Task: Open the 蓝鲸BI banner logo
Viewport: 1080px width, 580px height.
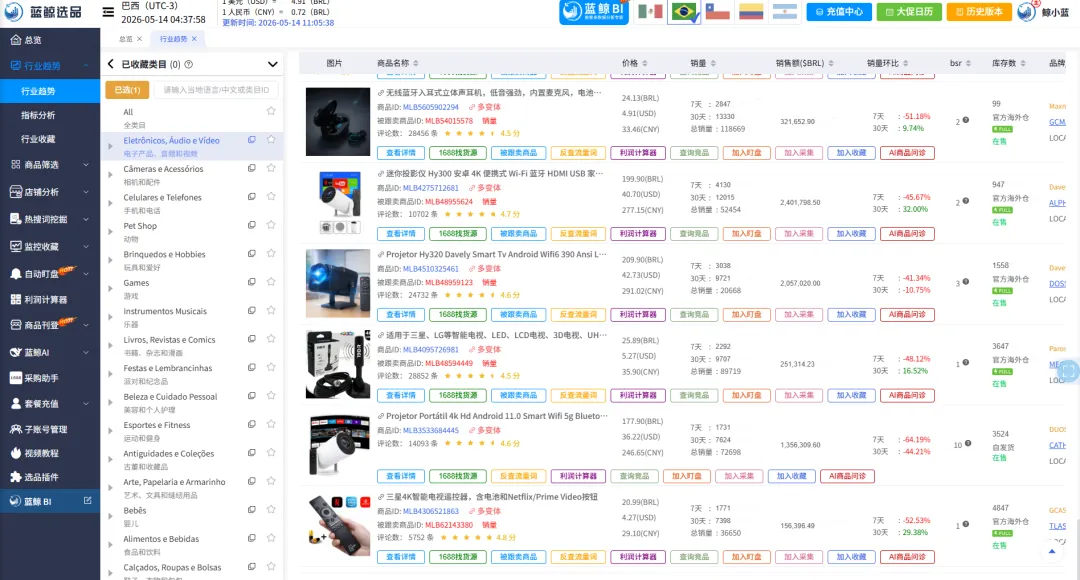Action: [594, 12]
